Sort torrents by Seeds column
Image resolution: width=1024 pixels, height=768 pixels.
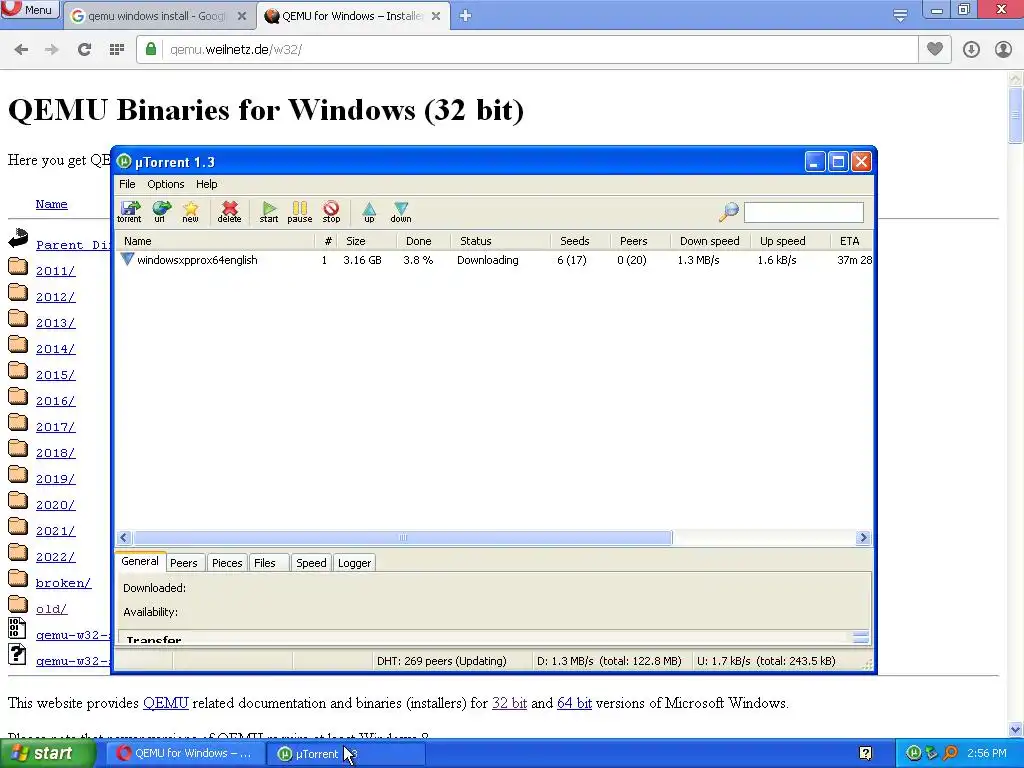tap(580, 241)
